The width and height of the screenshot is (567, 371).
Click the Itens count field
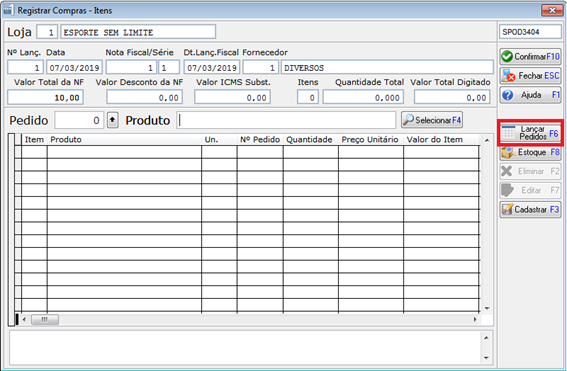pyautogui.click(x=308, y=97)
